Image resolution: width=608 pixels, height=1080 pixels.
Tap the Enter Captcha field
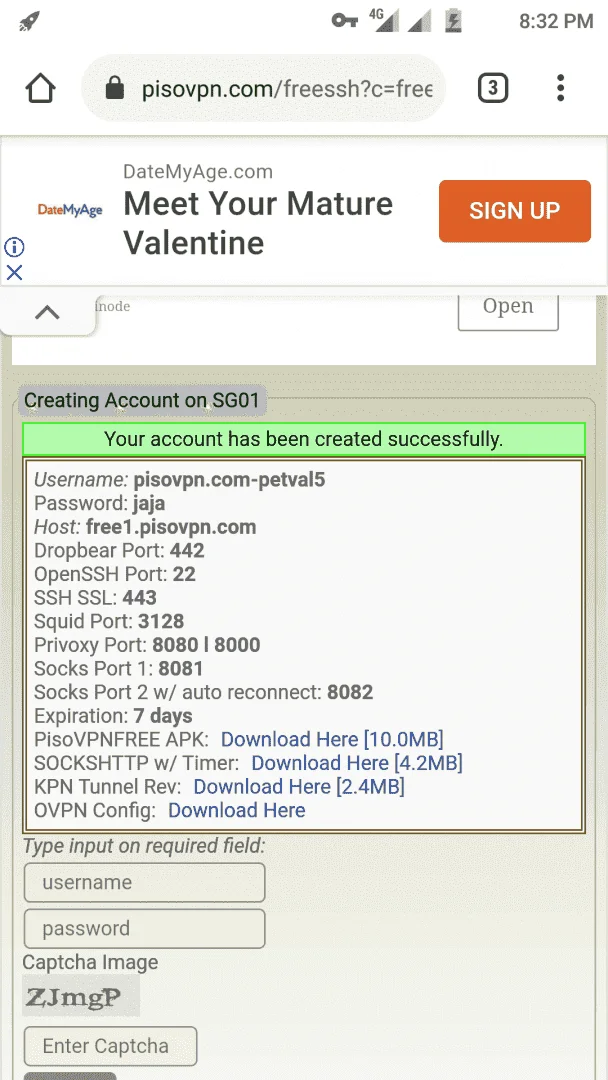[x=110, y=1046]
